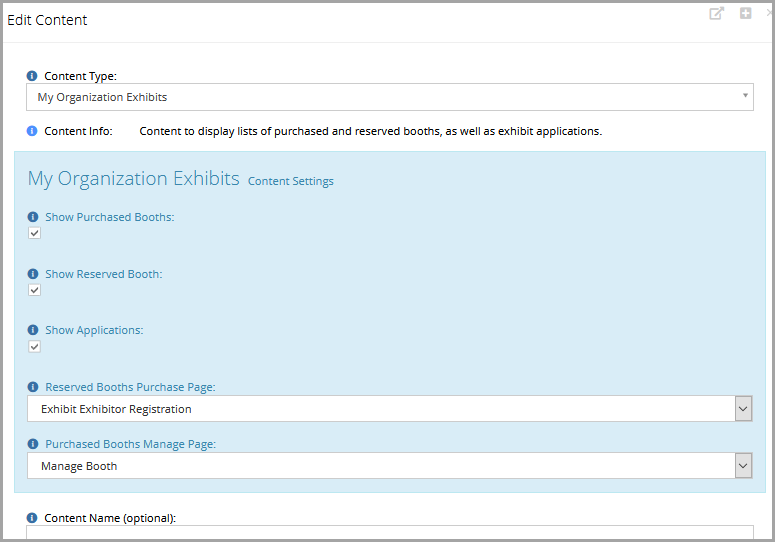Click the Show Purchased Booths label

pos(110,217)
